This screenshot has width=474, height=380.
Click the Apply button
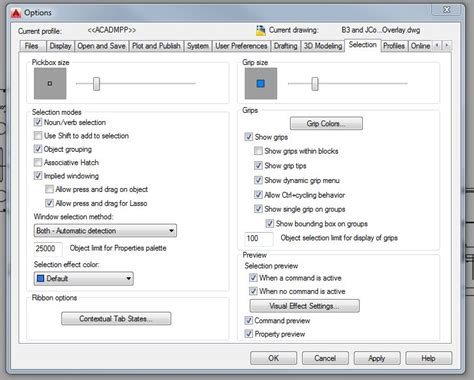point(377,358)
